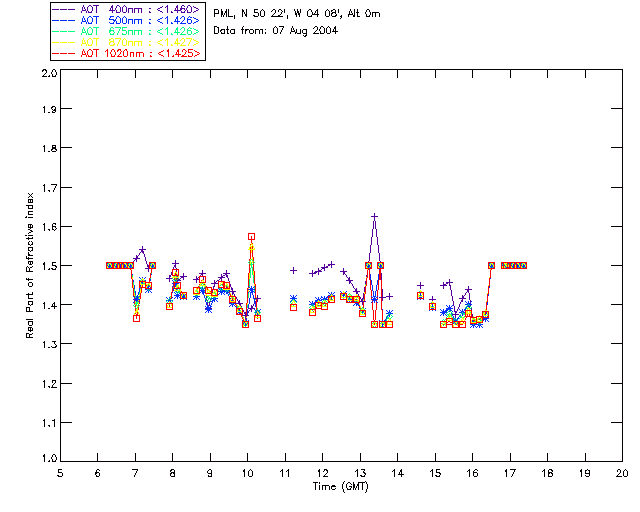Viewport: 640px width, 512px height.
Task: Click the red dashed line sample for 1020nm
Action: click(64, 53)
